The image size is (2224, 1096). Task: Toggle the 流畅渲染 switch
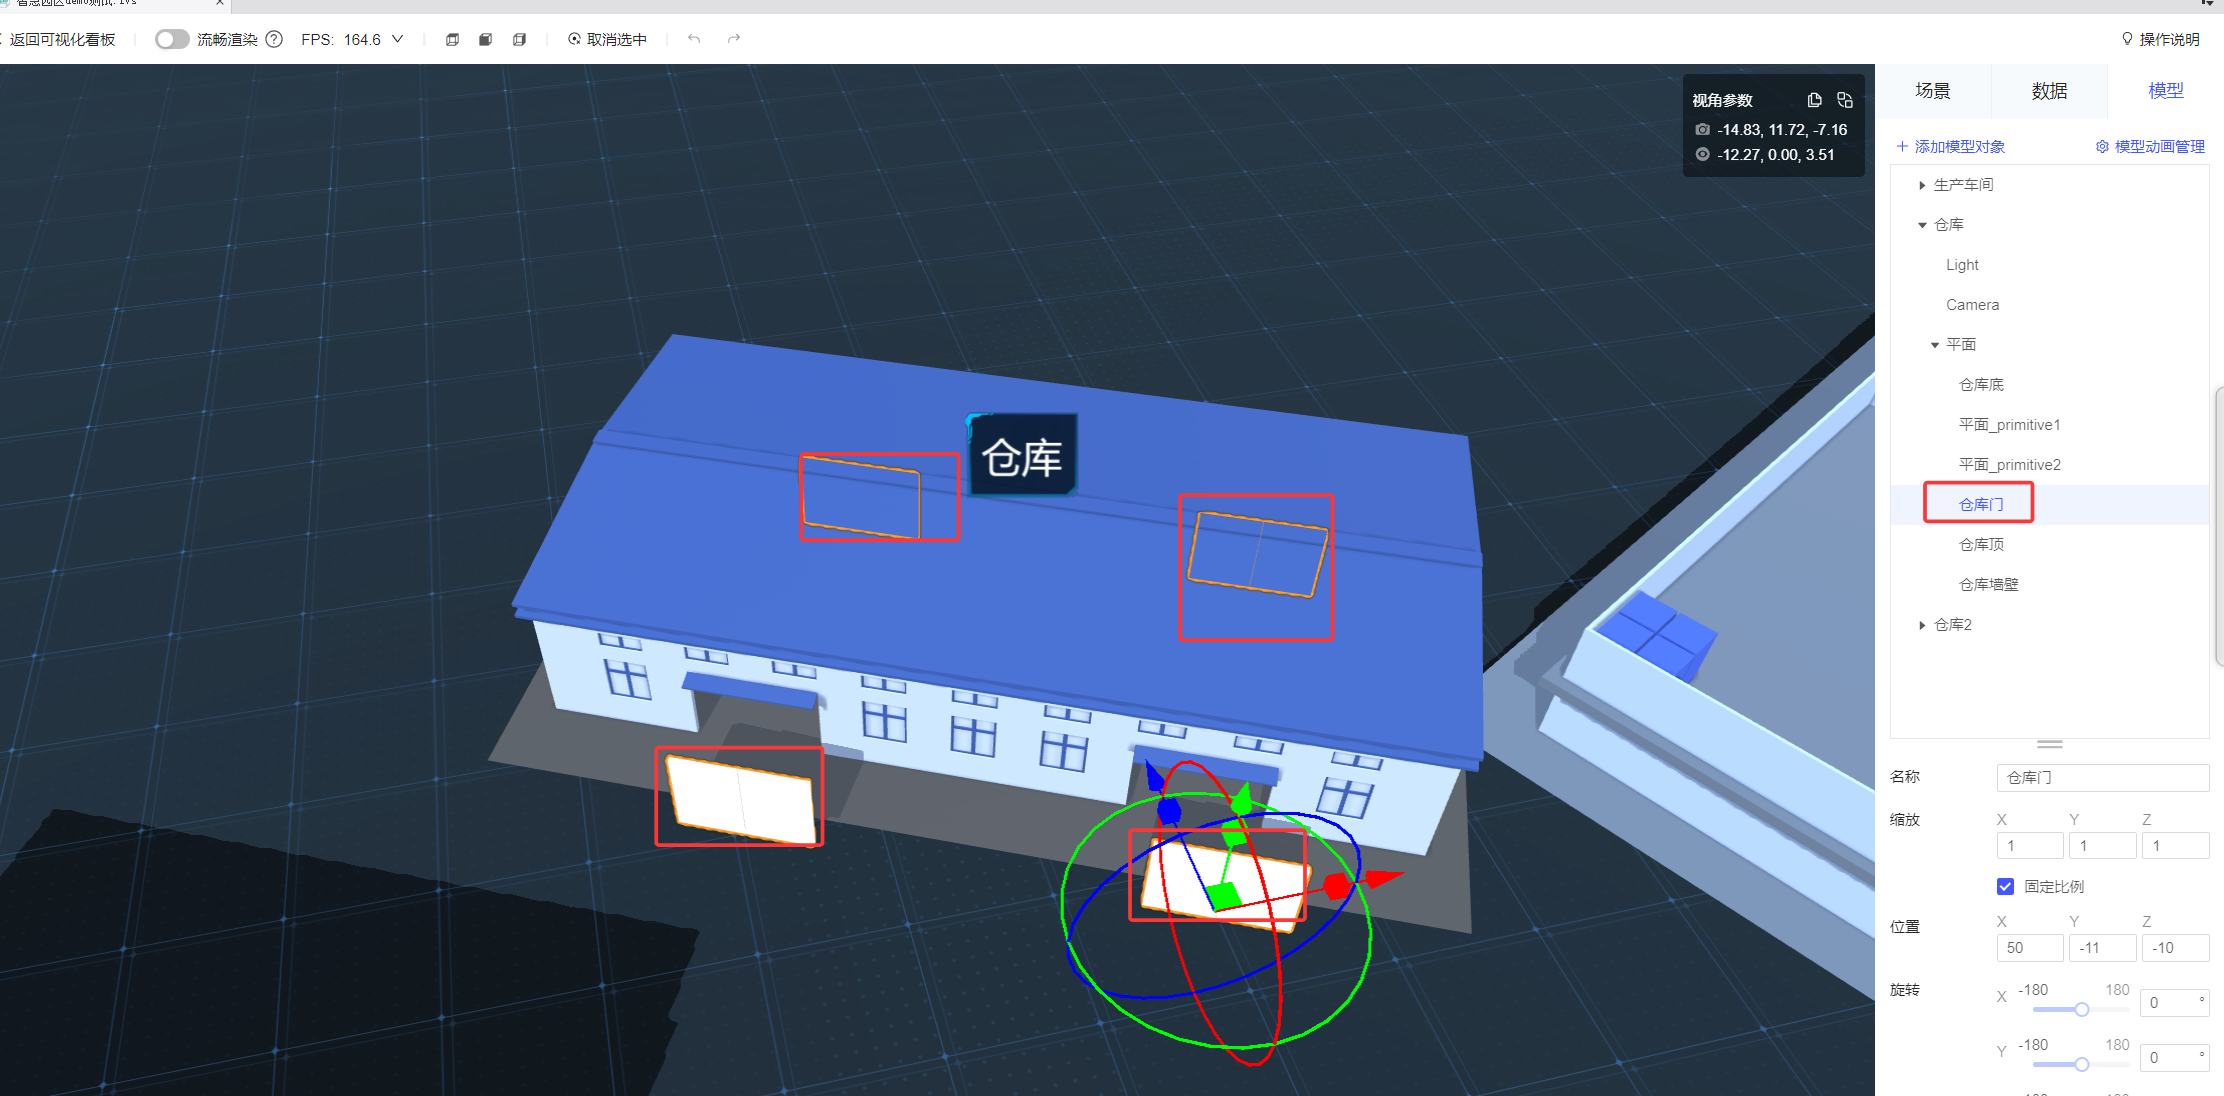click(x=172, y=39)
